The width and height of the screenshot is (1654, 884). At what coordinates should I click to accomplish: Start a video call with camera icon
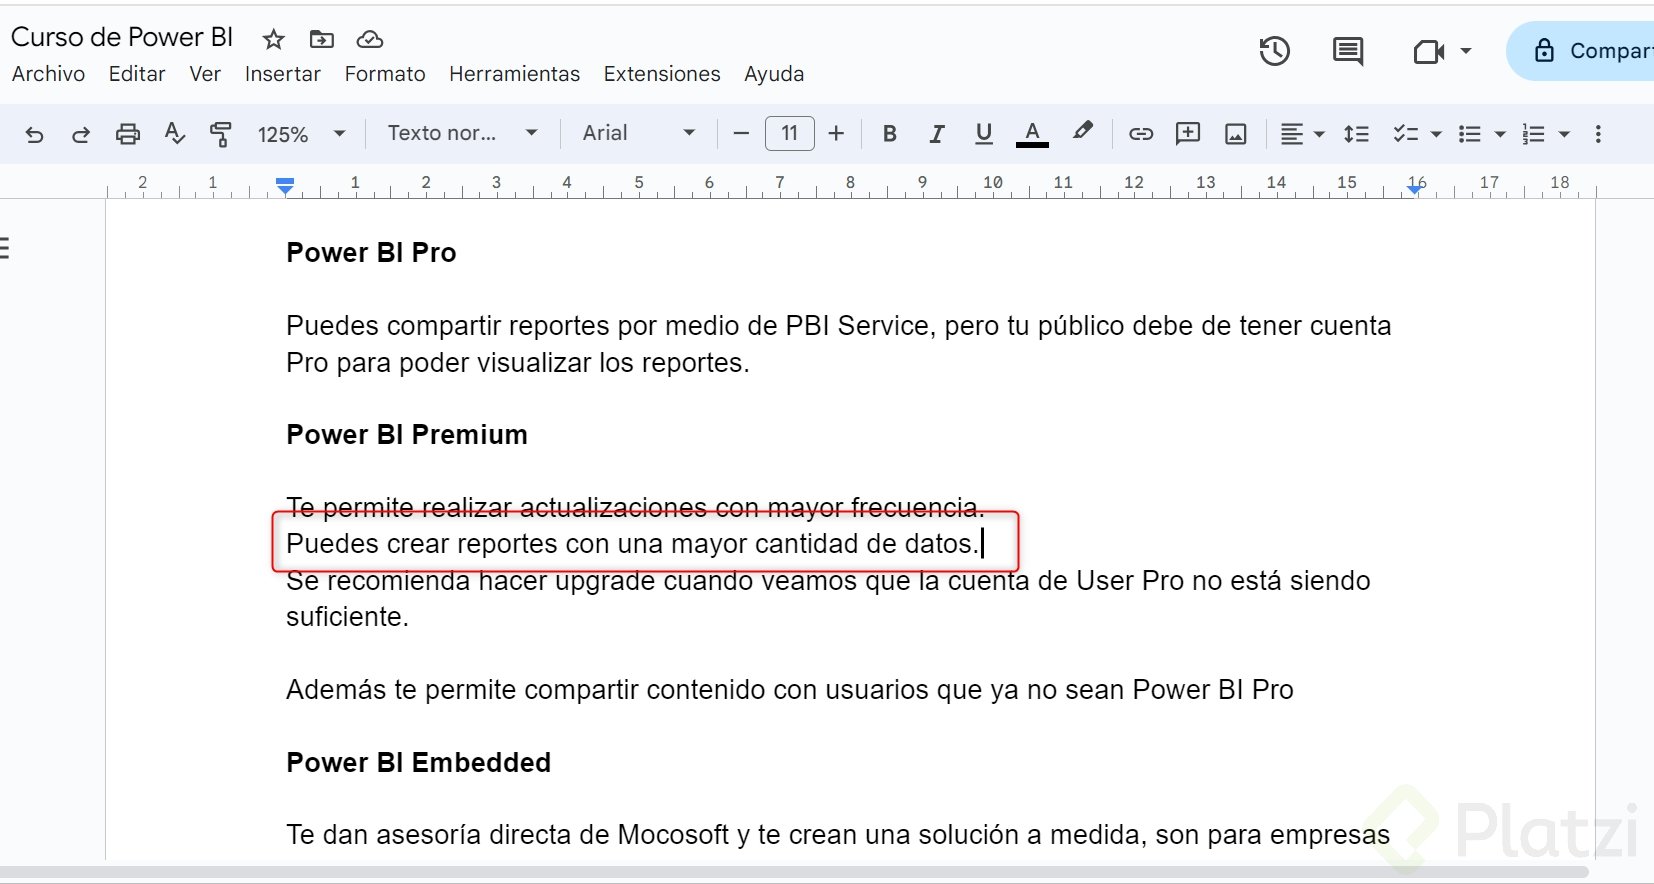(x=1428, y=51)
